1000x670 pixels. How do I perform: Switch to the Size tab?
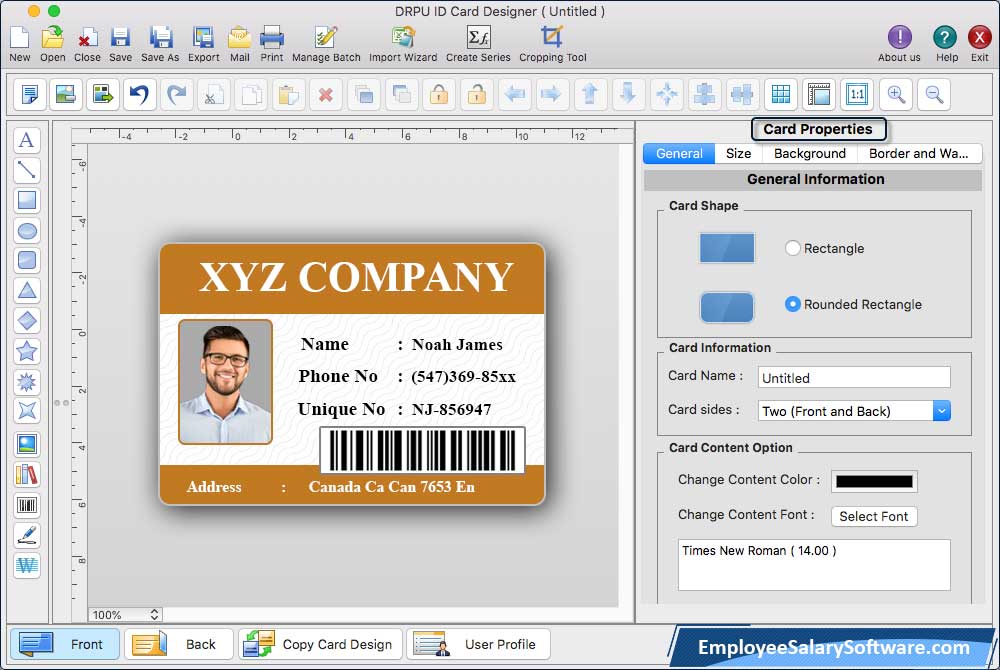point(739,154)
